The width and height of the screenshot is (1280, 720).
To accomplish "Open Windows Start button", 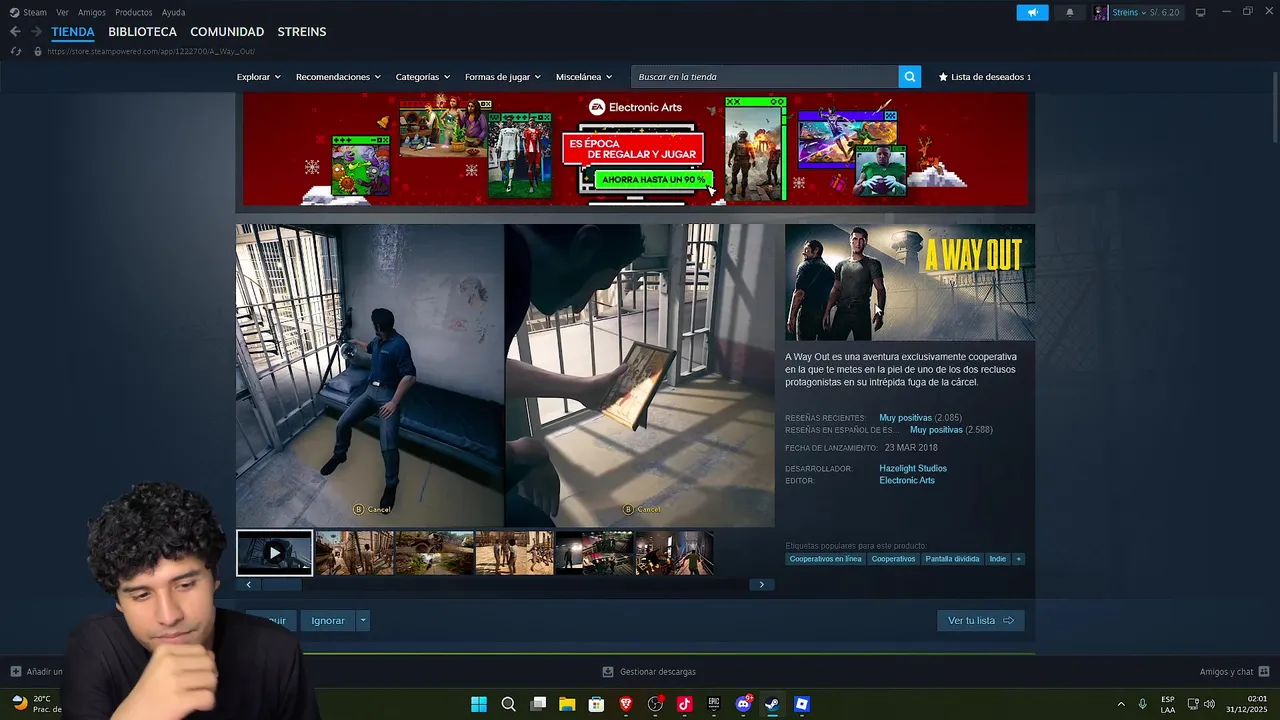I will (479, 704).
